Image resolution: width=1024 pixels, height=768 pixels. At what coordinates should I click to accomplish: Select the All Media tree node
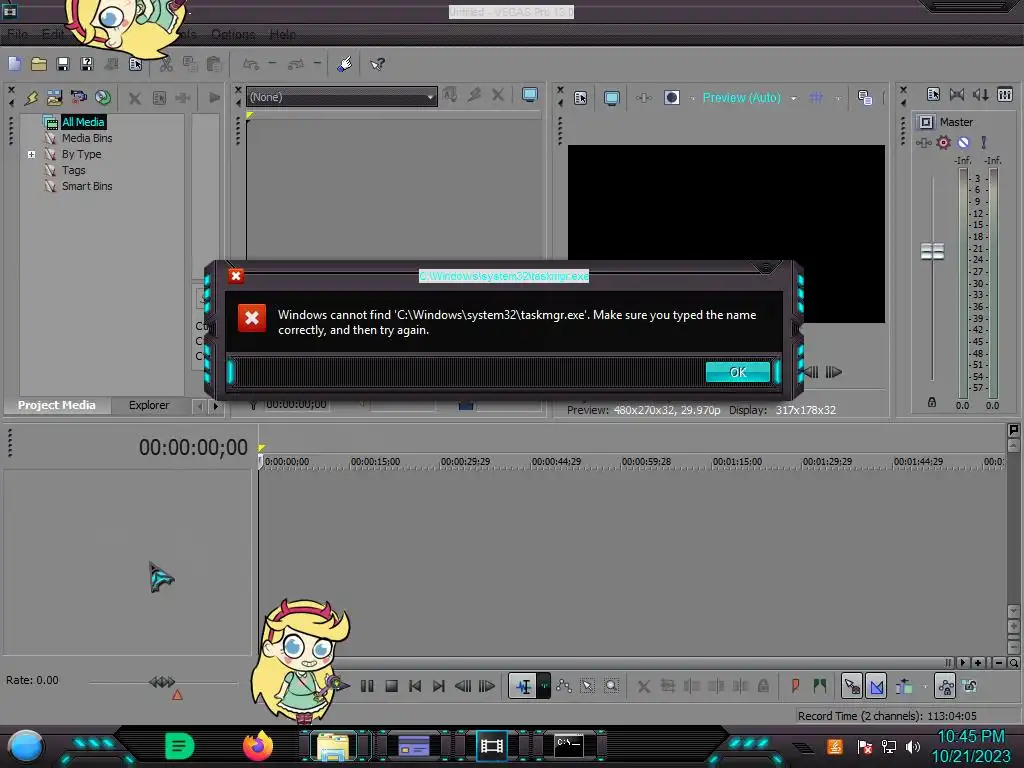pyautogui.click(x=83, y=122)
